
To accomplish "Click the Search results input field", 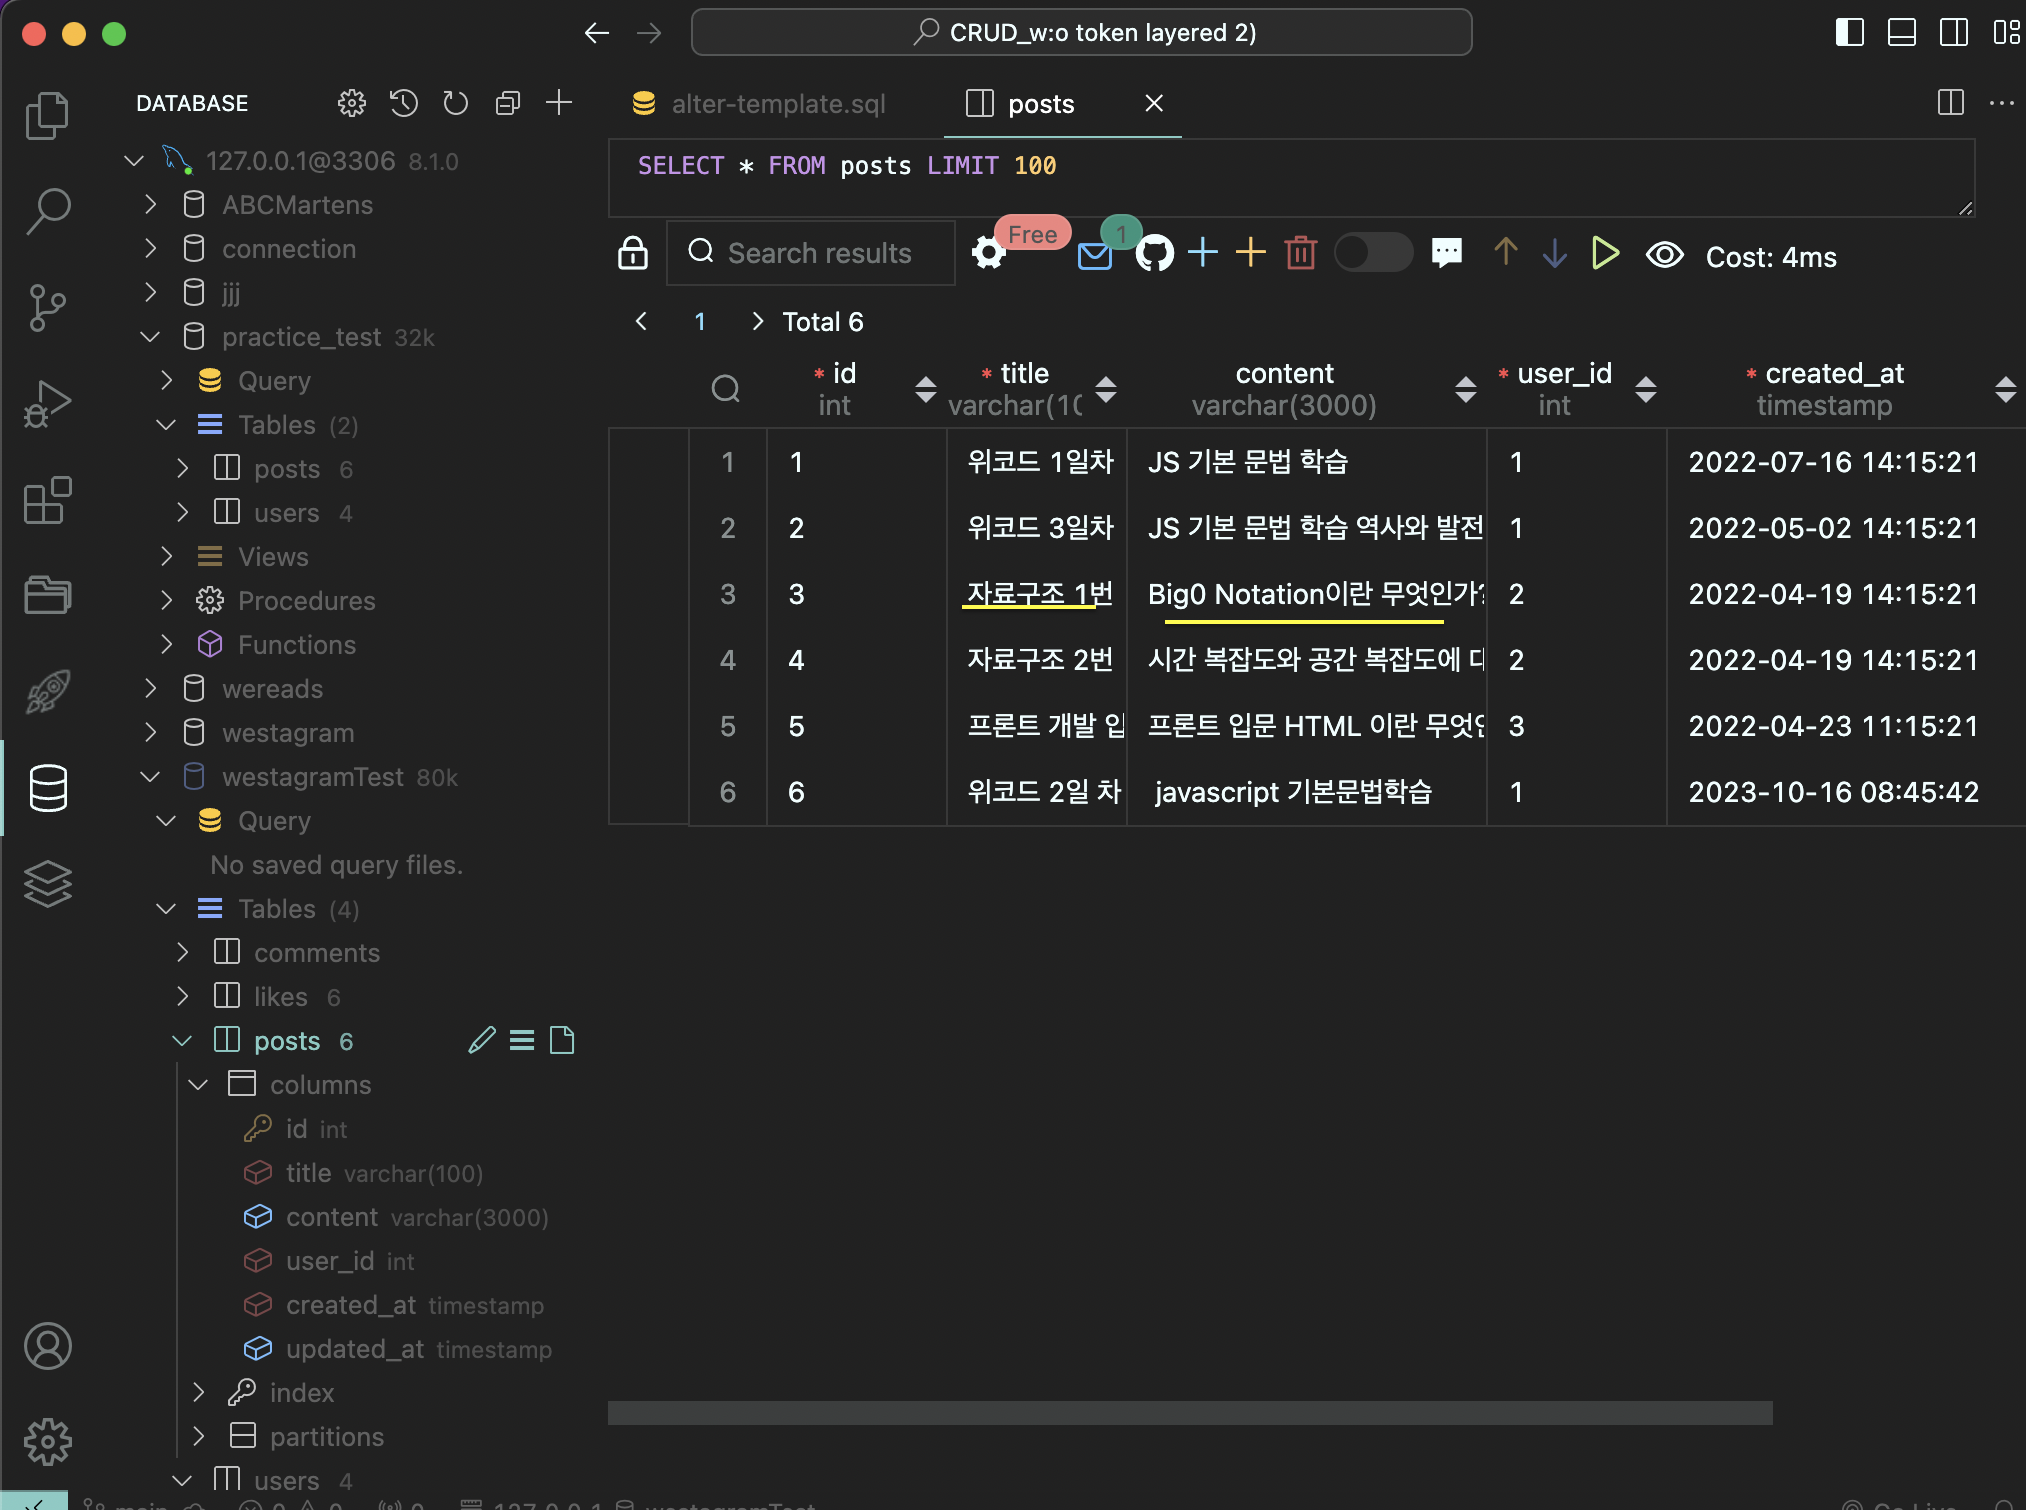I will (820, 253).
